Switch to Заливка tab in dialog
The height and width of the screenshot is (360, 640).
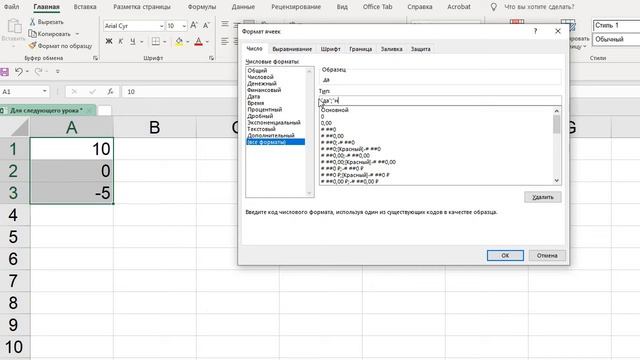tap(391, 49)
